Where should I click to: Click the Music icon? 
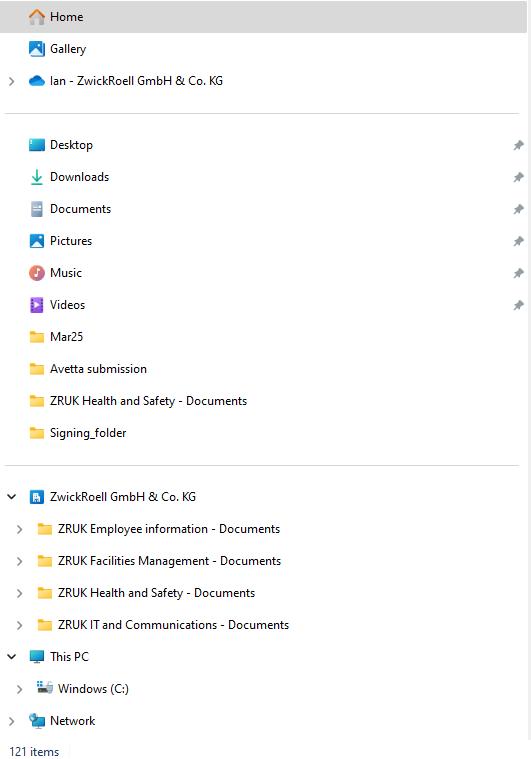(x=37, y=273)
